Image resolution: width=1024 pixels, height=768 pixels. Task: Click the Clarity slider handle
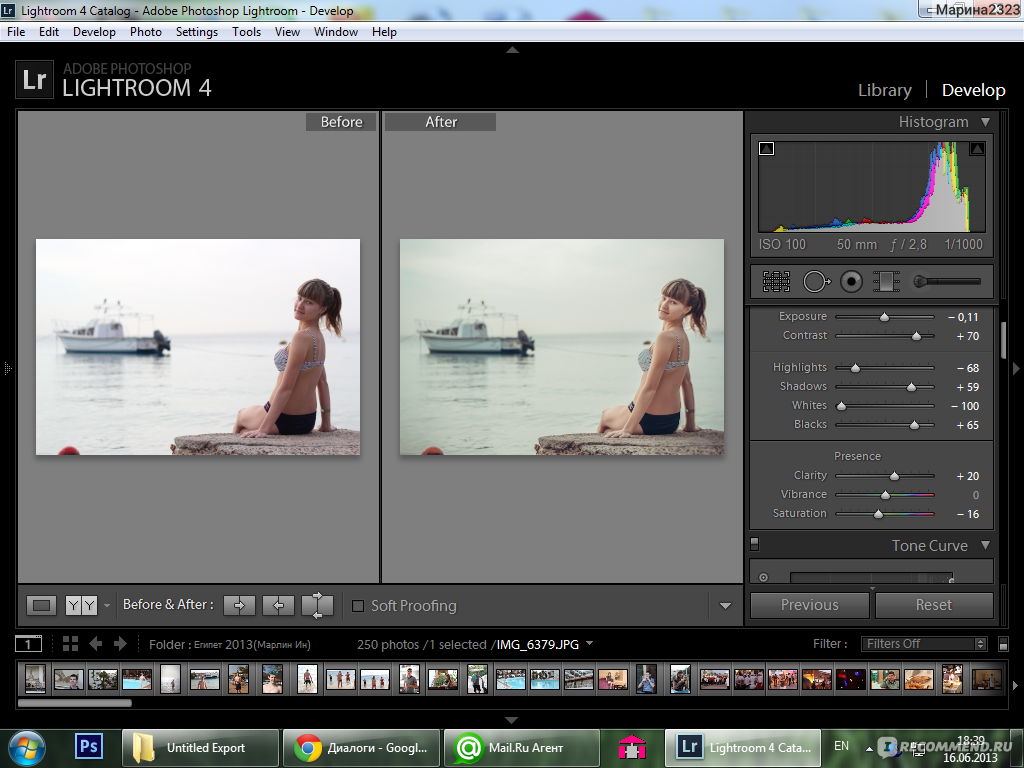(x=895, y=477)
